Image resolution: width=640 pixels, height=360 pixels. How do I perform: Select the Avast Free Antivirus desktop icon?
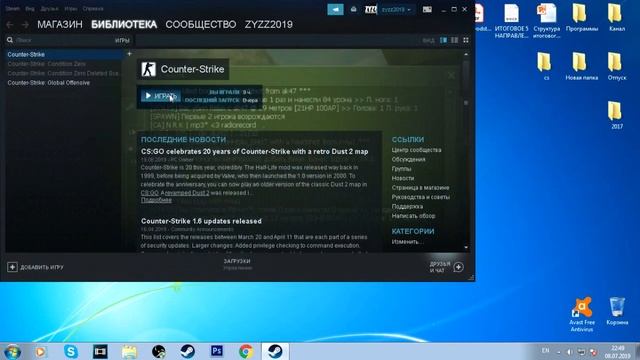pyautogui.click(x=582, y=314)
